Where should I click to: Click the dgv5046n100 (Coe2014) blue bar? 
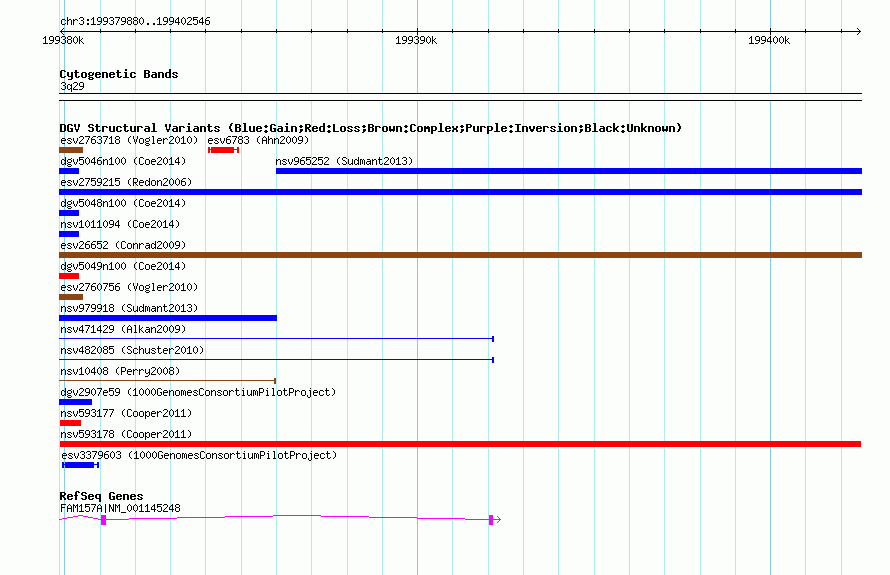[69, 171]
